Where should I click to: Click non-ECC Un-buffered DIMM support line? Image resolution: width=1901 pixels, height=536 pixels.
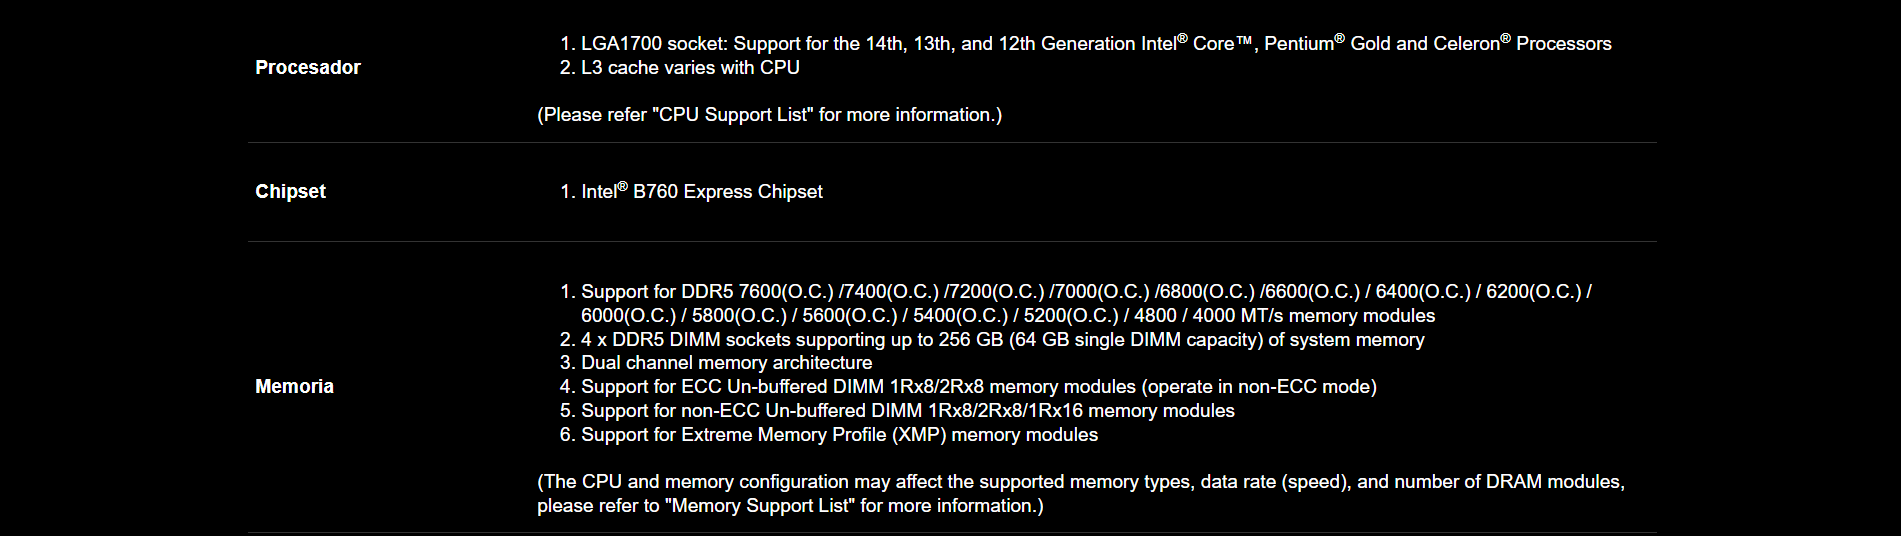908,410
